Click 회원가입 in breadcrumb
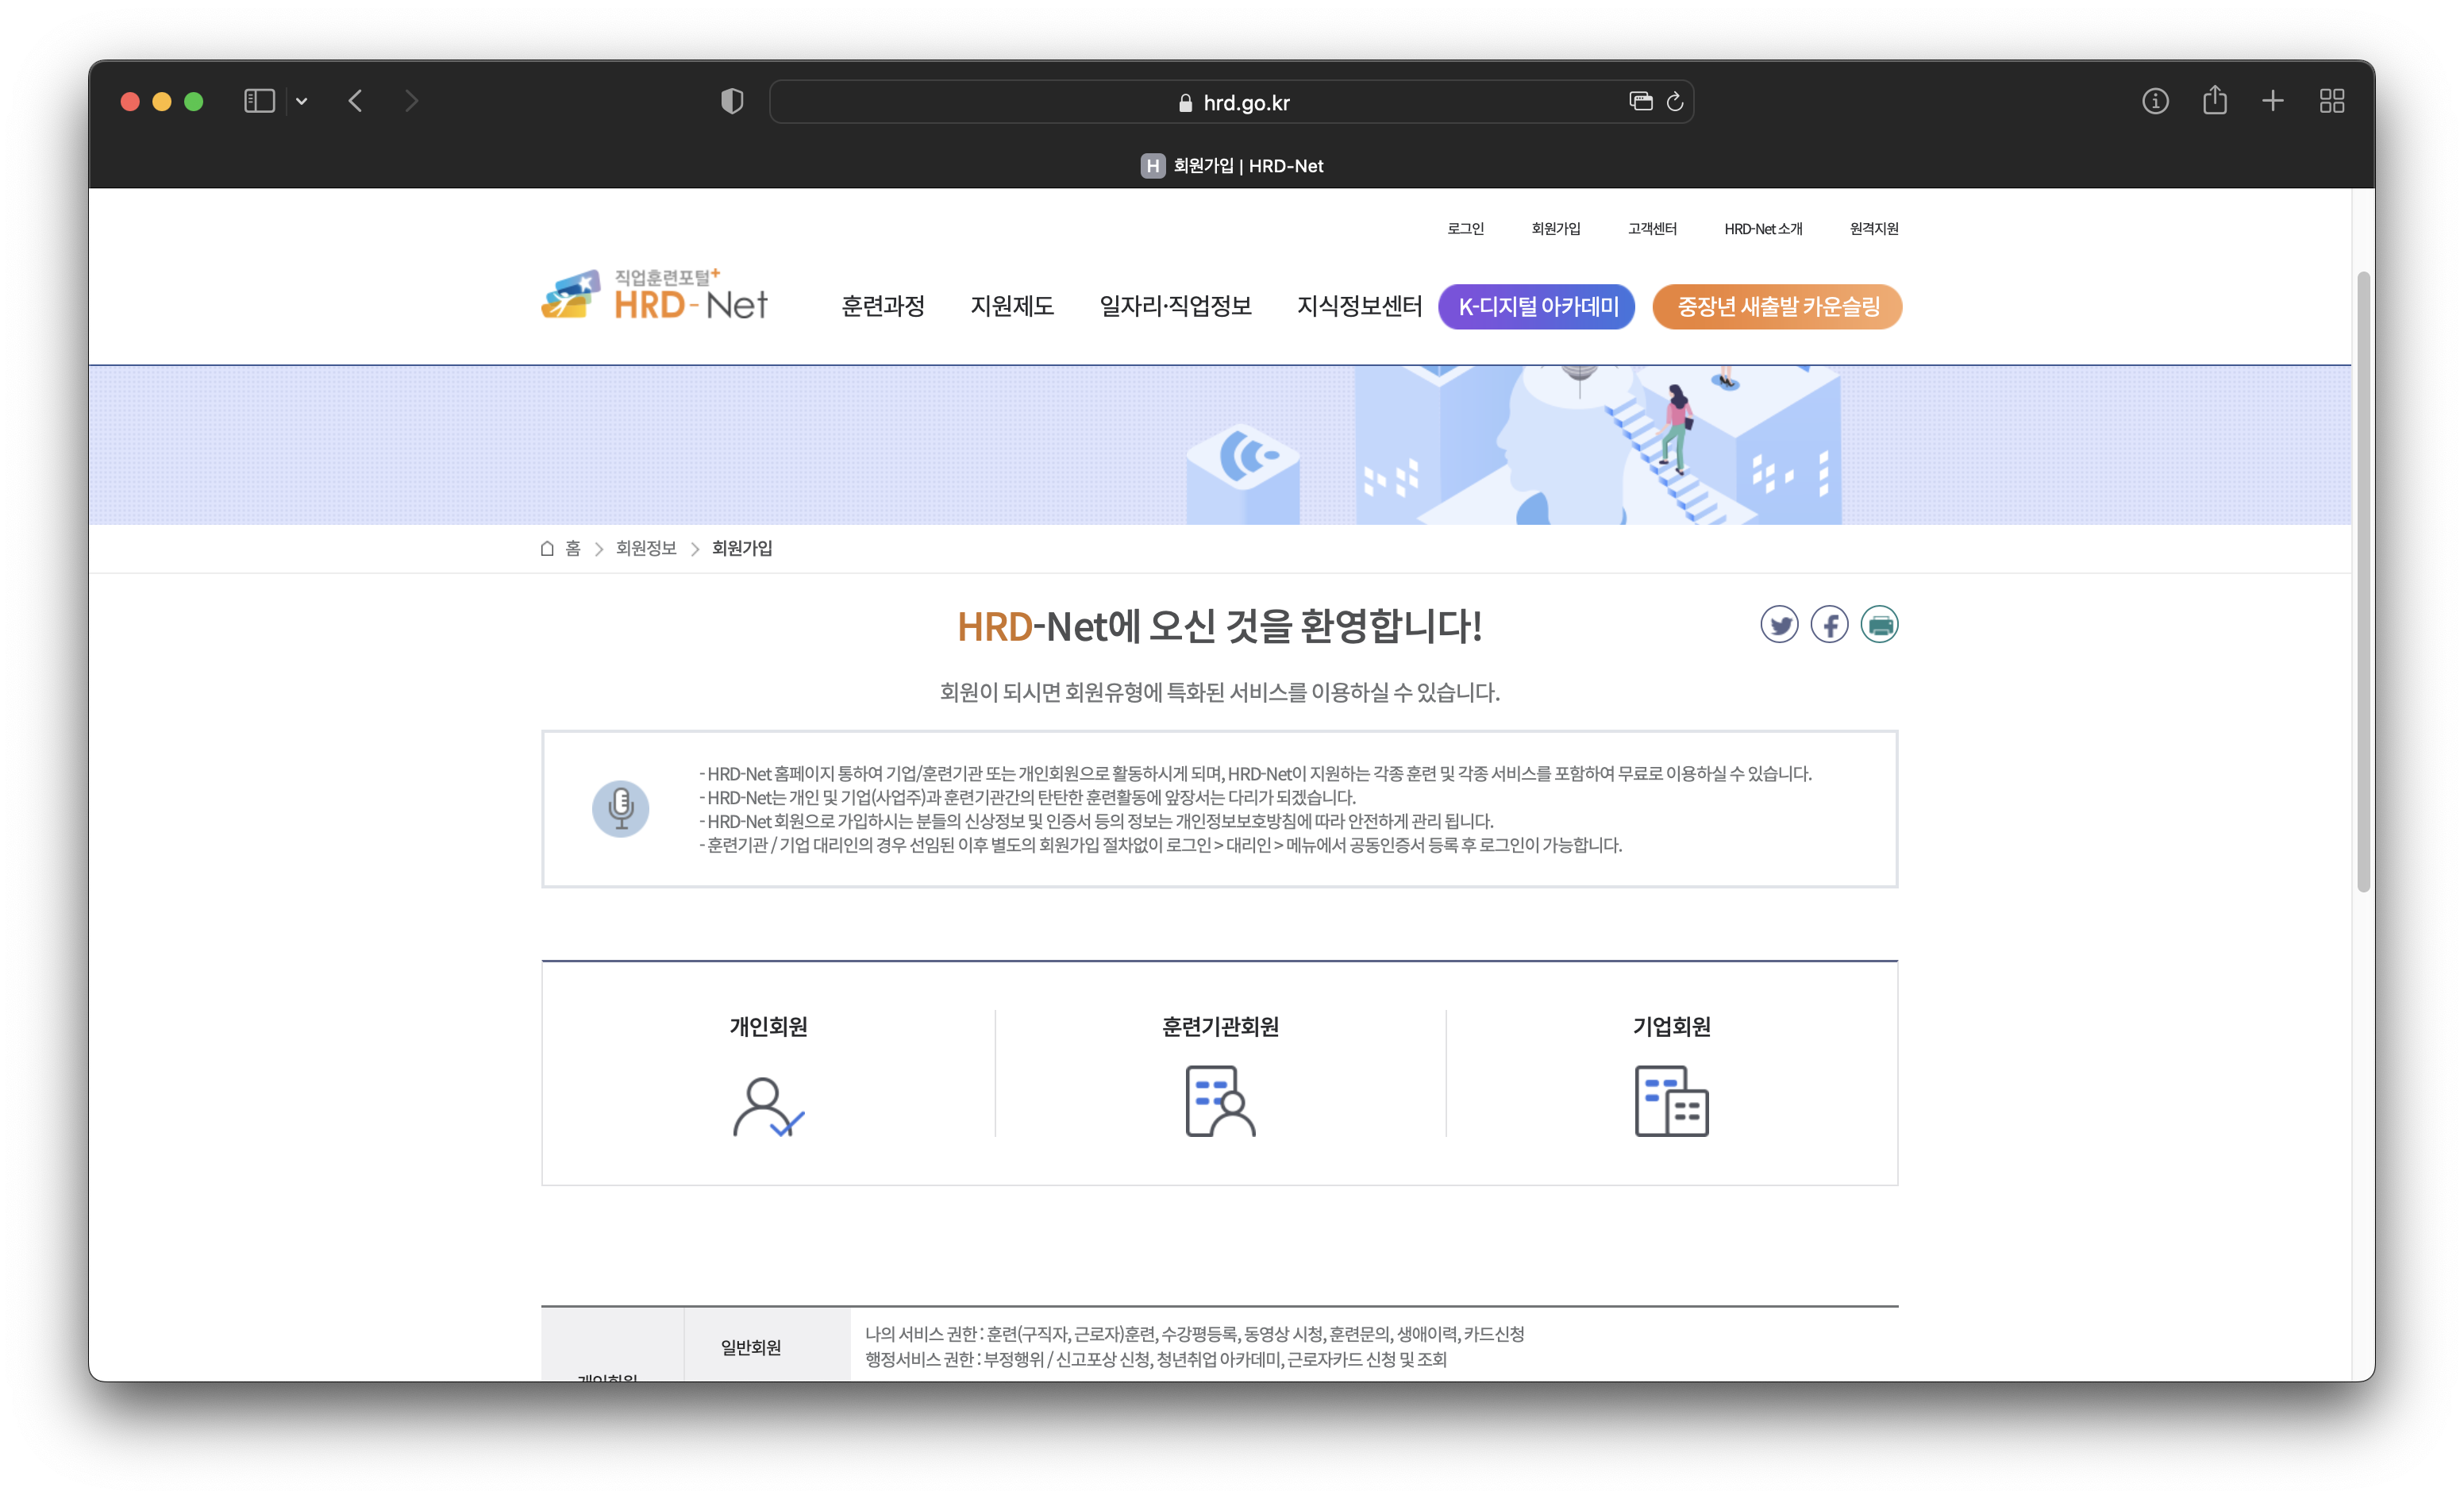This screenshot has height=1499, width=2464. point(742,548)
